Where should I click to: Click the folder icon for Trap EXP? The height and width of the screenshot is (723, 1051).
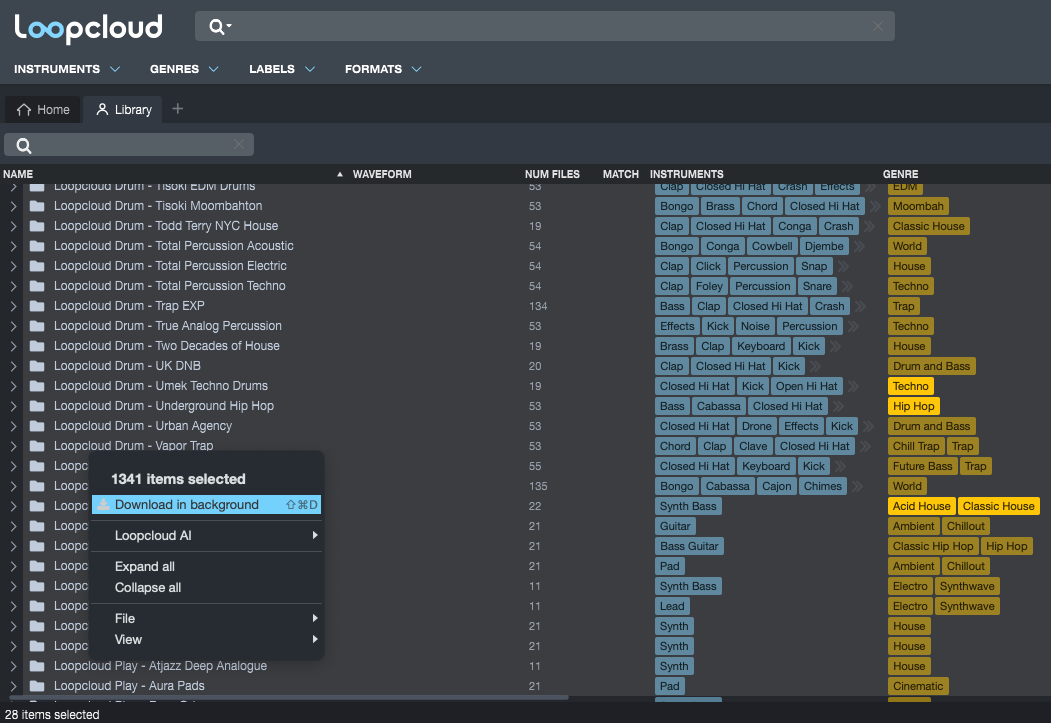click(38, 306)
